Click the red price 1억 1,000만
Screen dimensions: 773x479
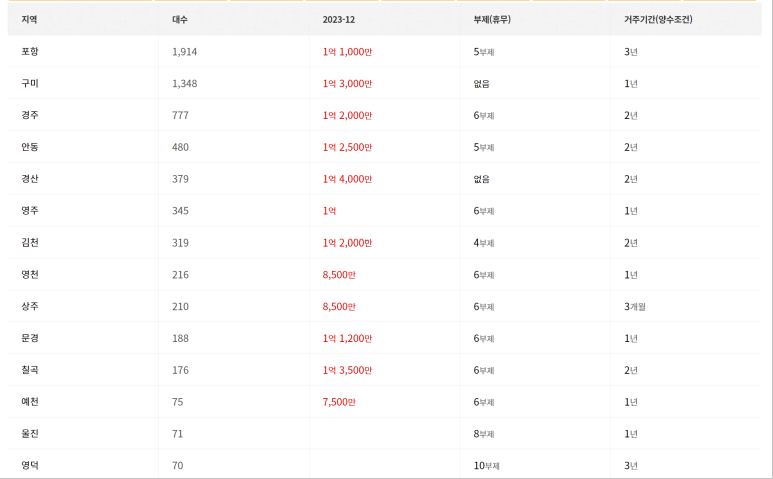coord(348,52)
